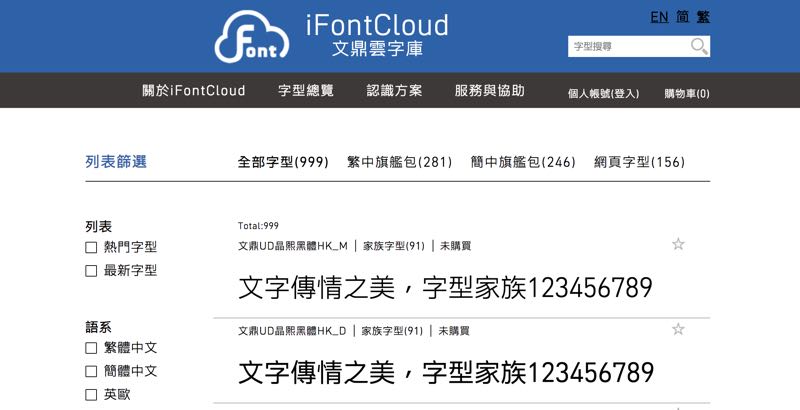
Task: Favorite 文鼎UD晶熙黑體HK_M with star icon
Action: (678, 244)
